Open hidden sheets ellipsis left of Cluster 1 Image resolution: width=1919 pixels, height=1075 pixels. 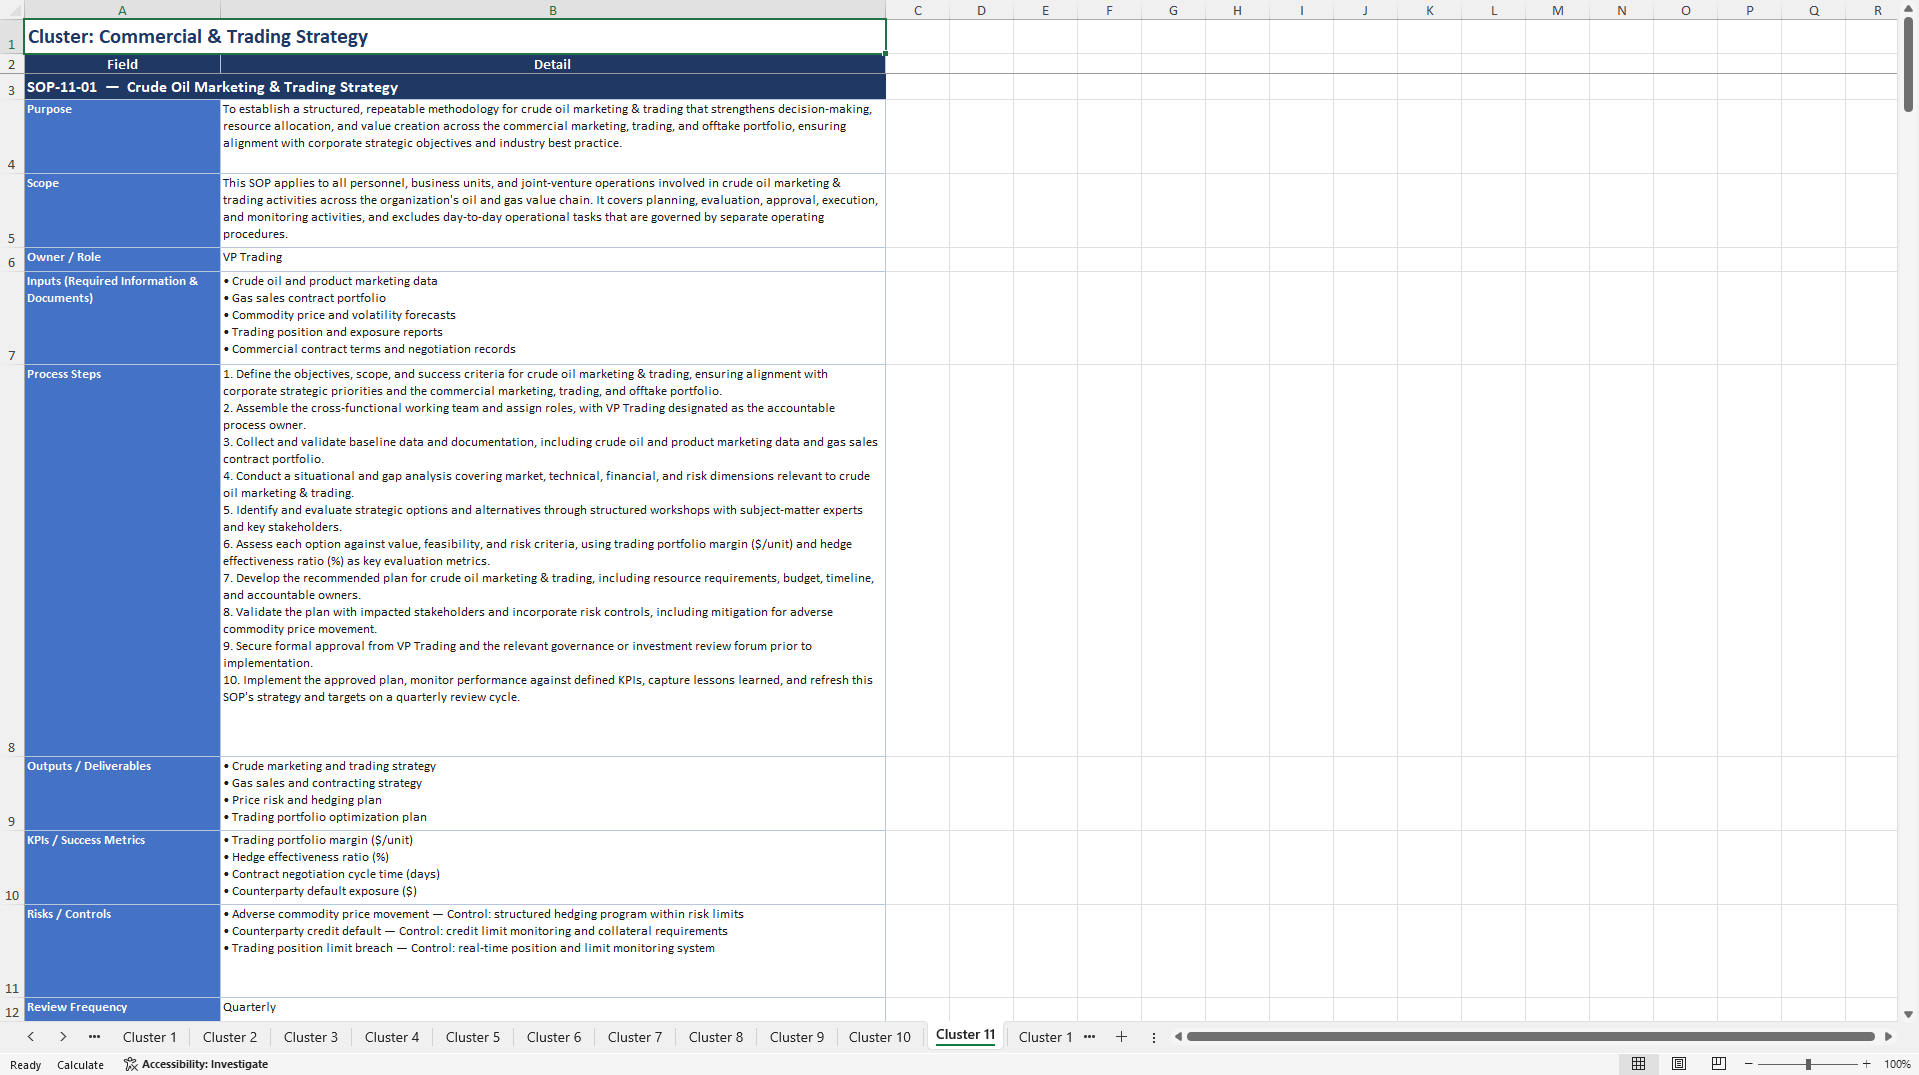click(94, 1037)
